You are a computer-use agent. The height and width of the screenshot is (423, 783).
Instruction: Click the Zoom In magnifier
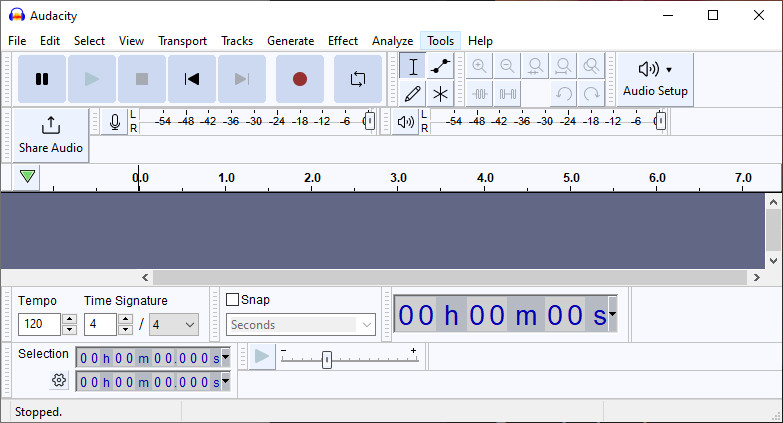tap(479, 66)
